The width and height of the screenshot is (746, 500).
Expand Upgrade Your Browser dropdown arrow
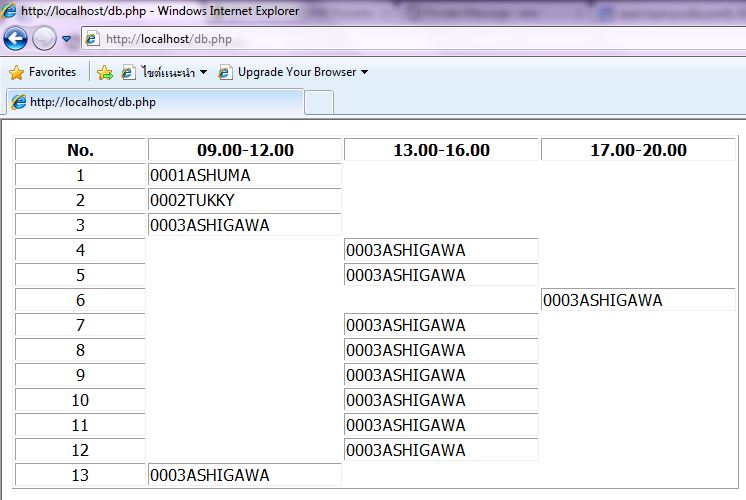364,72
